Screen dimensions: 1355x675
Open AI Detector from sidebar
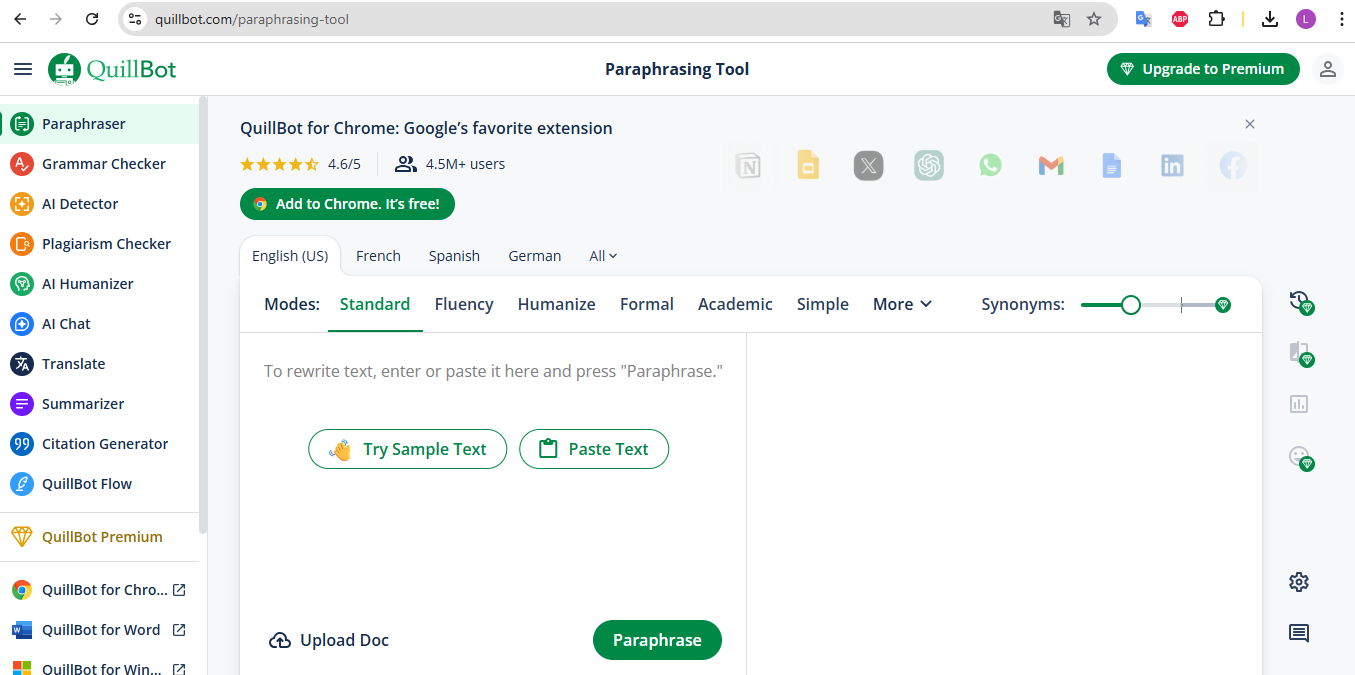(100, 204)
